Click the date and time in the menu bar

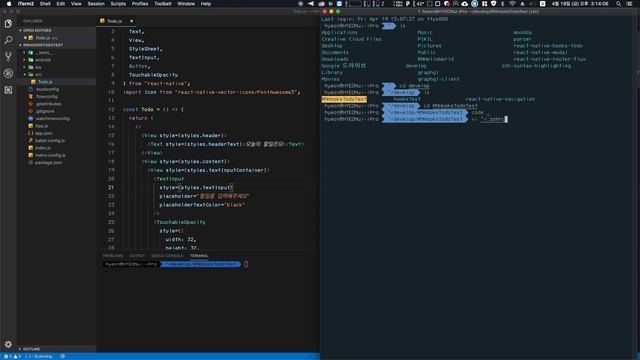pos(580,4)
